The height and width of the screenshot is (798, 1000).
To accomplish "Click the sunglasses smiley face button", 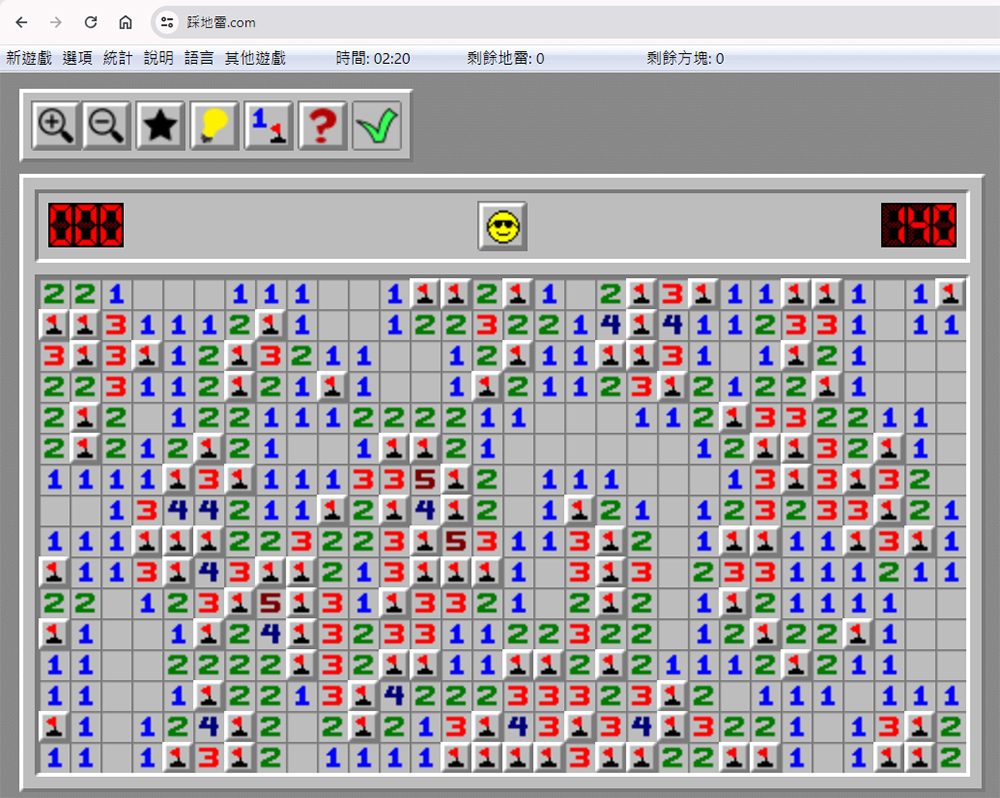I will (503, 226).
